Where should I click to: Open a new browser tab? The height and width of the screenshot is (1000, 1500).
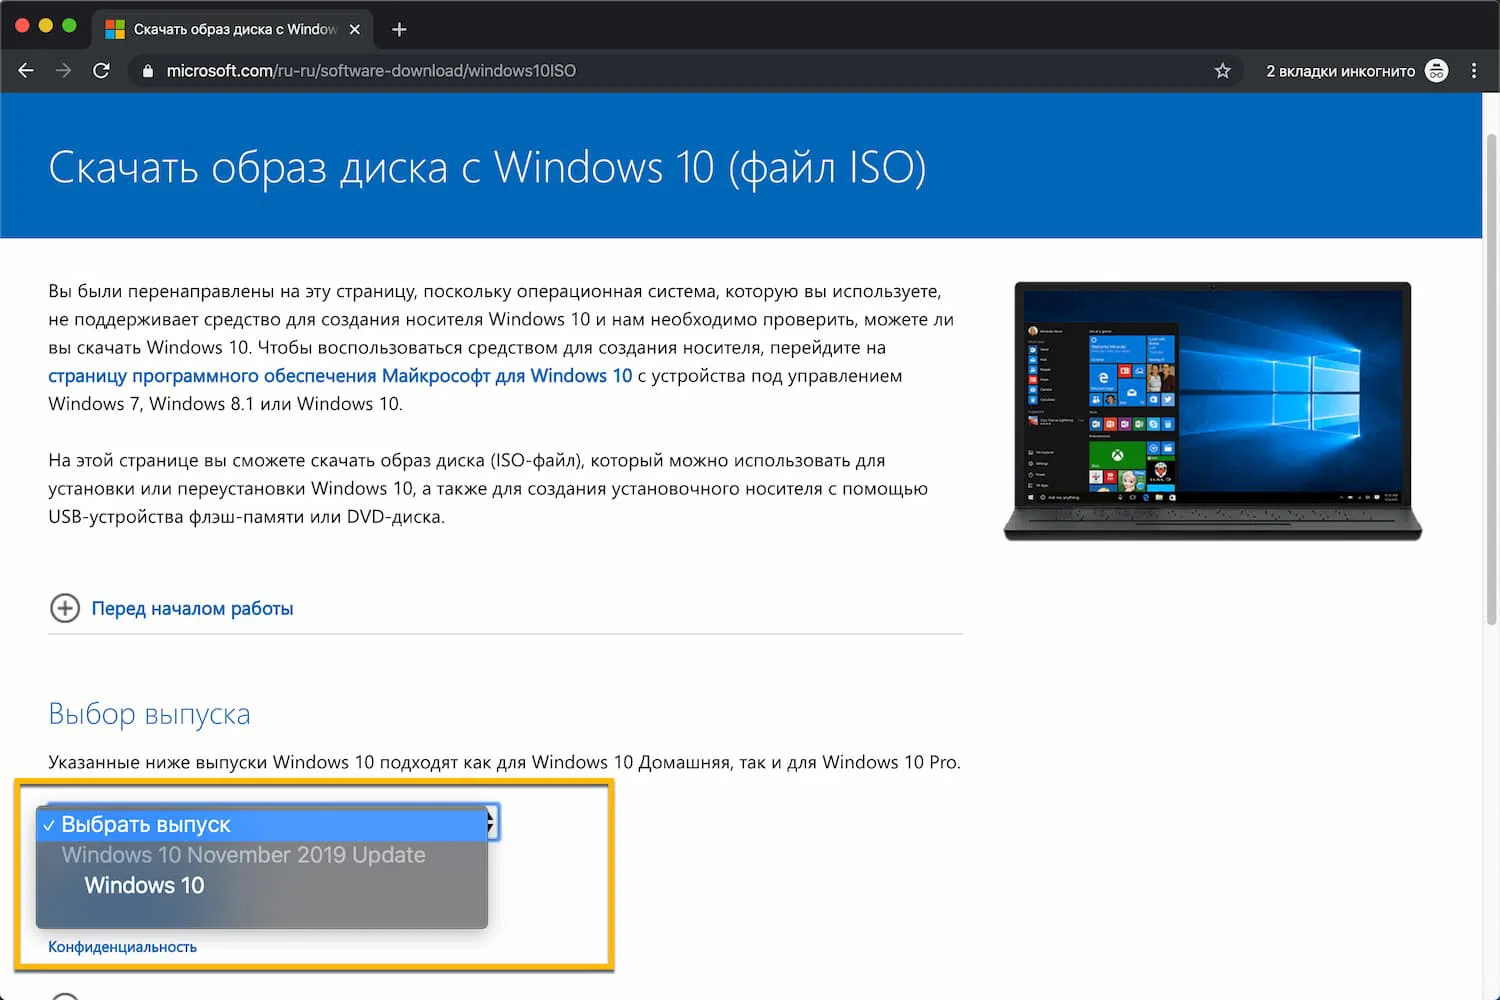tap(398, 29)
